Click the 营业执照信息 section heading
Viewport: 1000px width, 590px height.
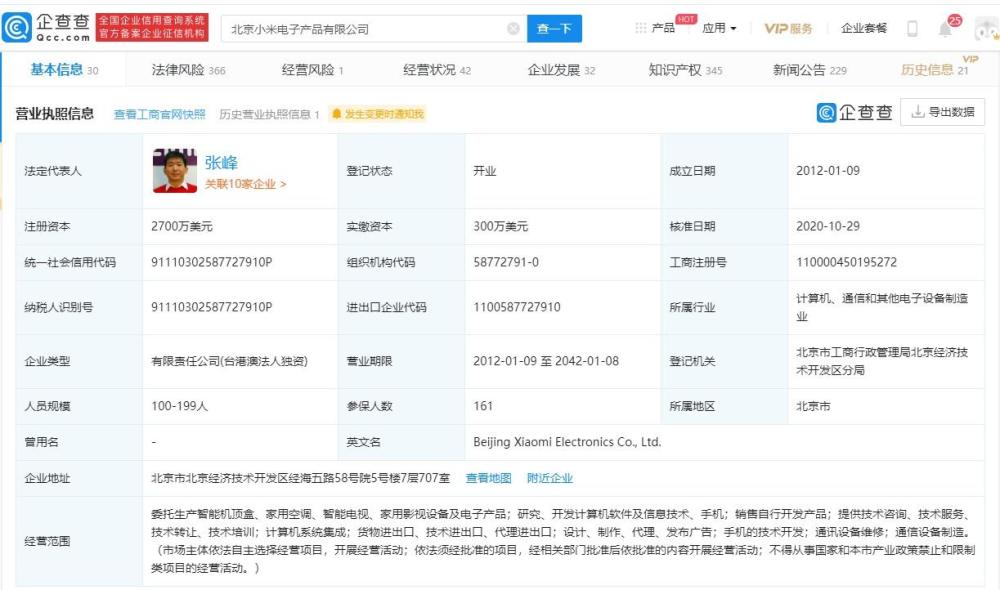55,114
